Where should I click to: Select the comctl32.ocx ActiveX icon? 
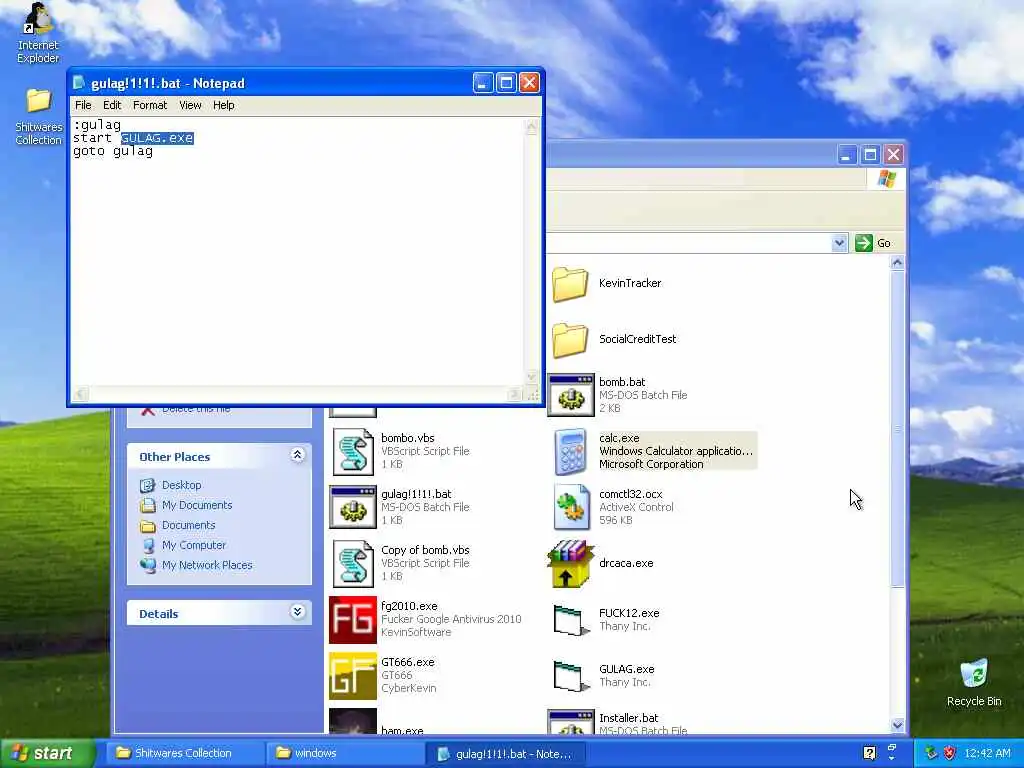(x=571, y=507)
